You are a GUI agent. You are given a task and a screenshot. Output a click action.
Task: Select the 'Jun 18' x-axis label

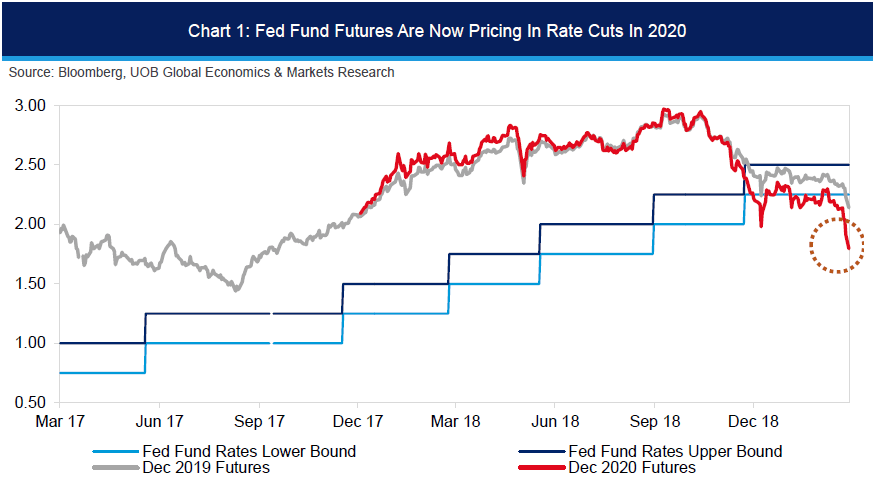tap(556, 422)
